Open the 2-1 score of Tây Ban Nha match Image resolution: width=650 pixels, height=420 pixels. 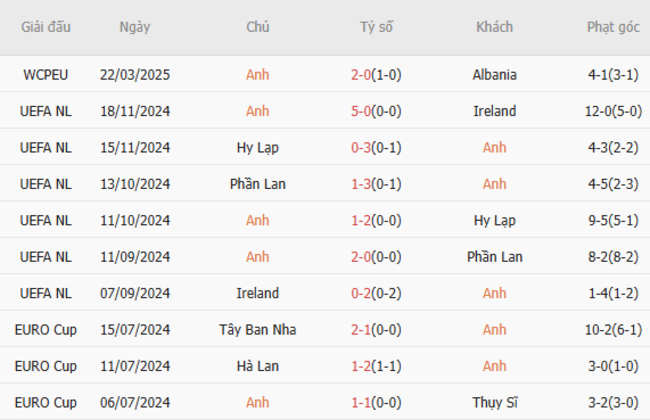coord(377,330)
